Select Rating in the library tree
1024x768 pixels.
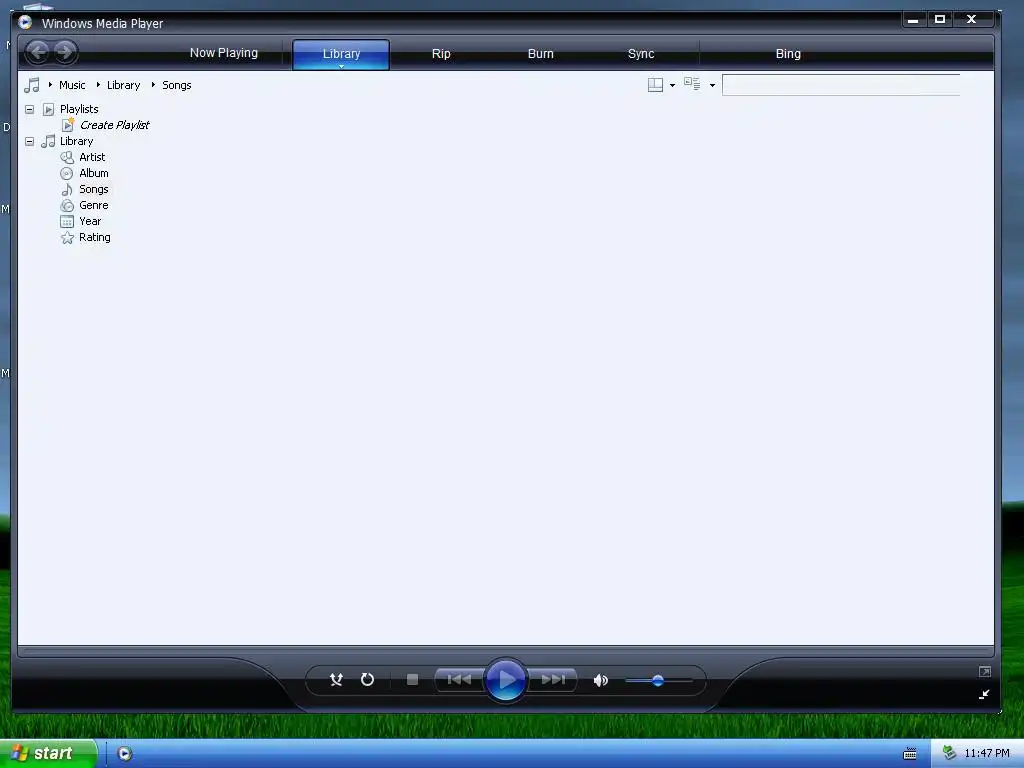coord(95,238)
